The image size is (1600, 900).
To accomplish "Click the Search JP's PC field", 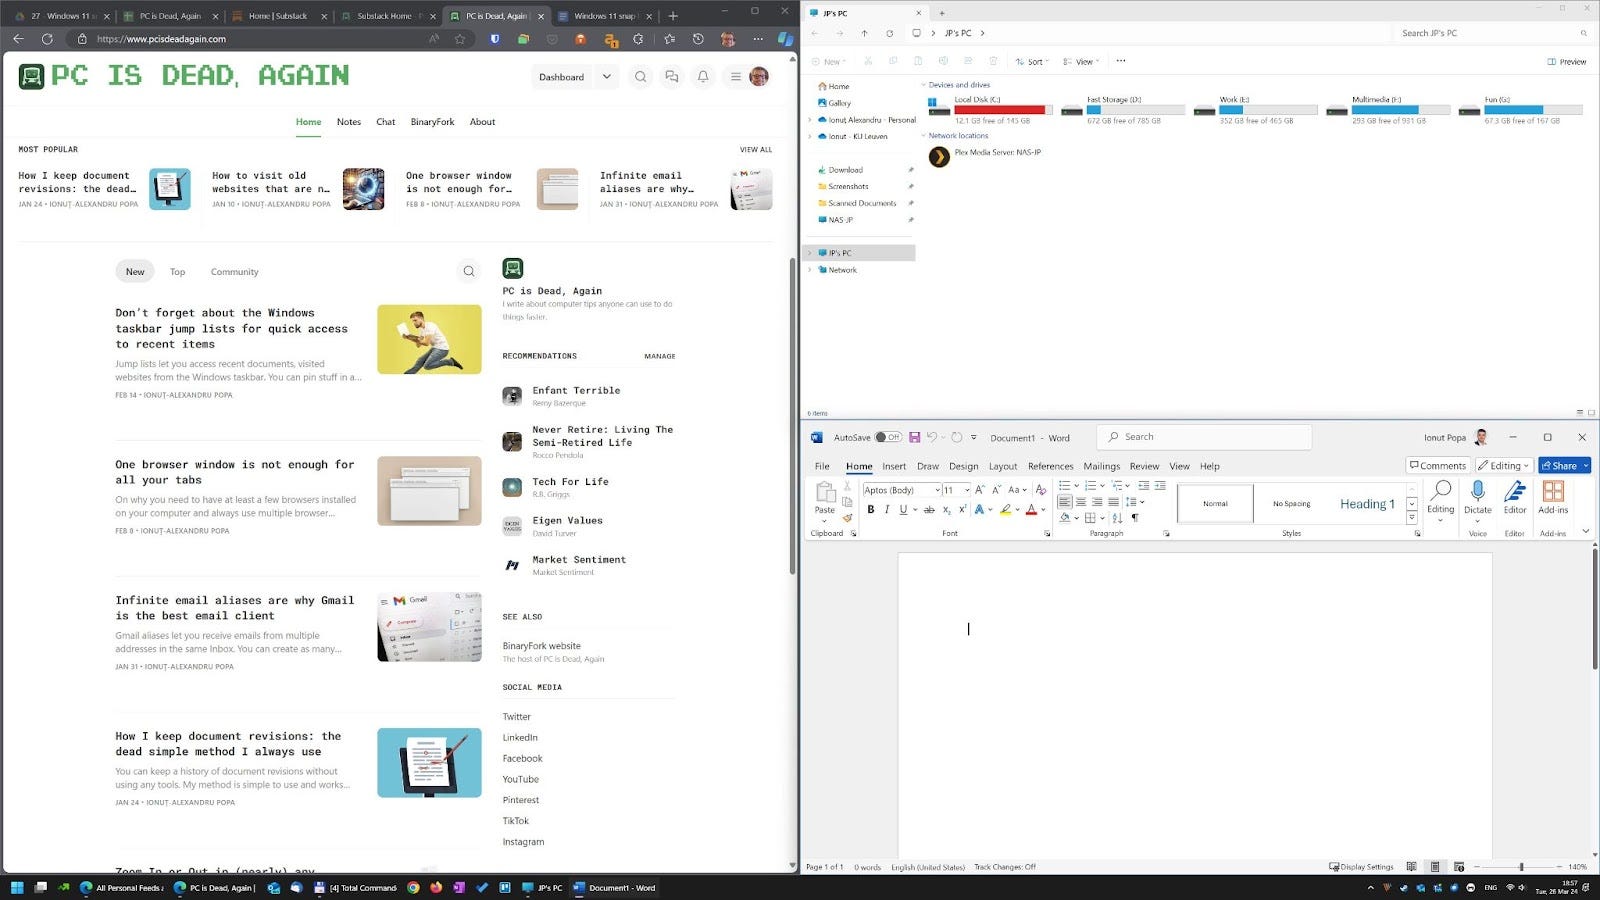I will click(1491, 33).
